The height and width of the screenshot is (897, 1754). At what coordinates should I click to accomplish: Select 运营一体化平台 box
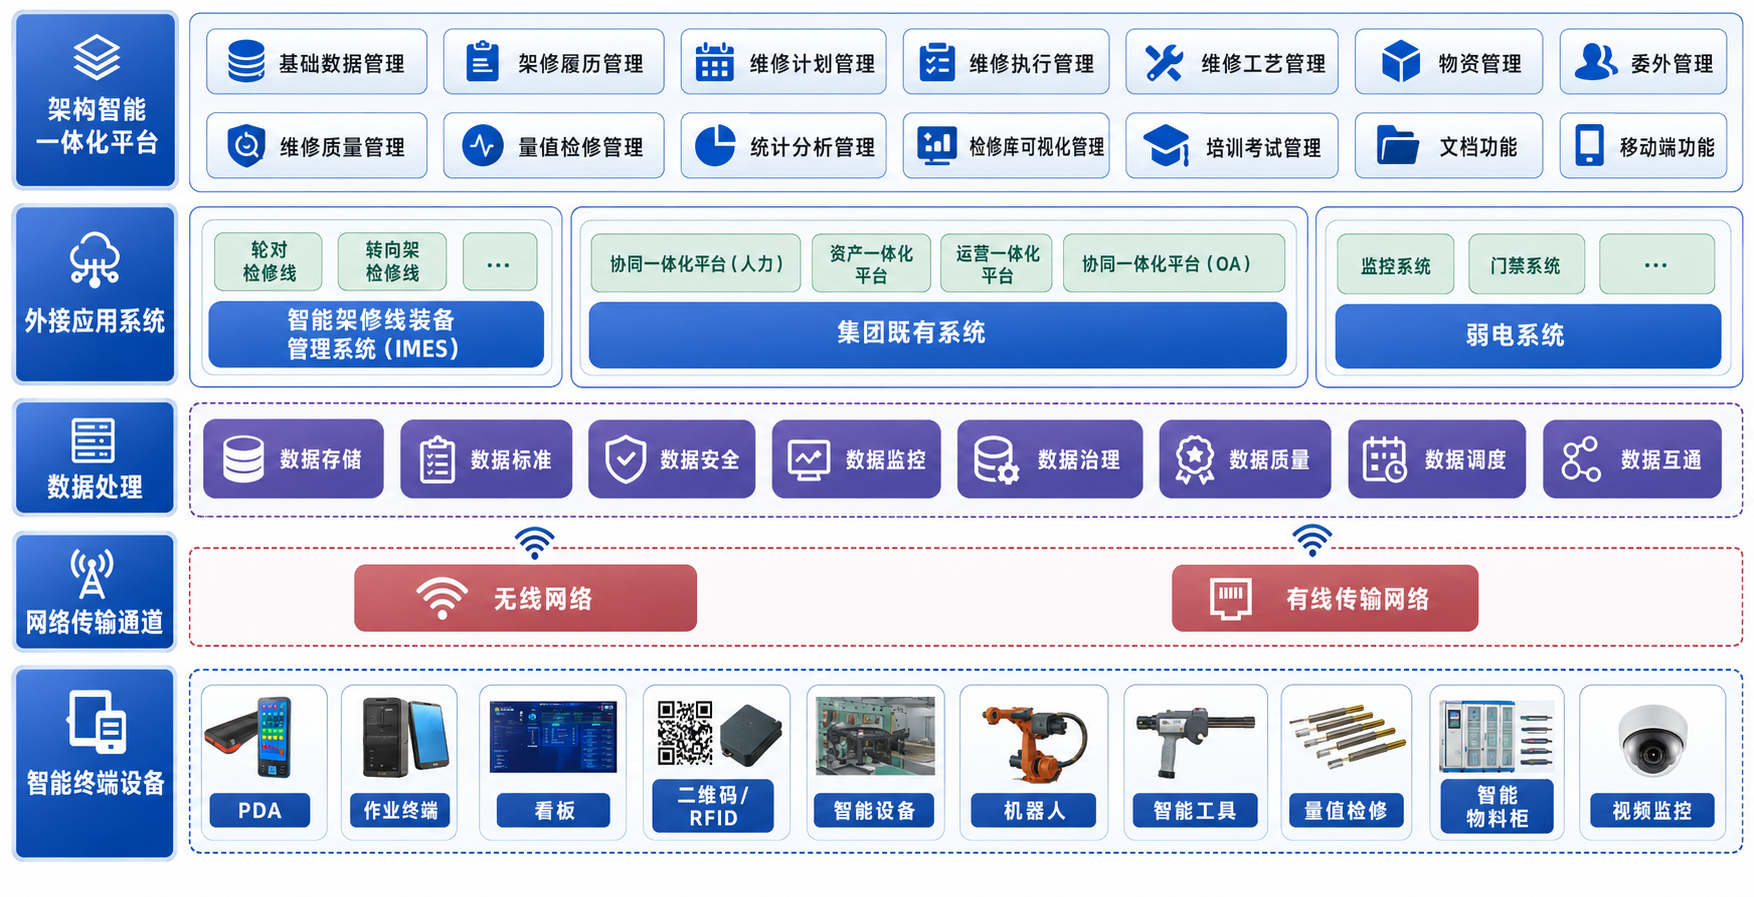click(997, 264)
